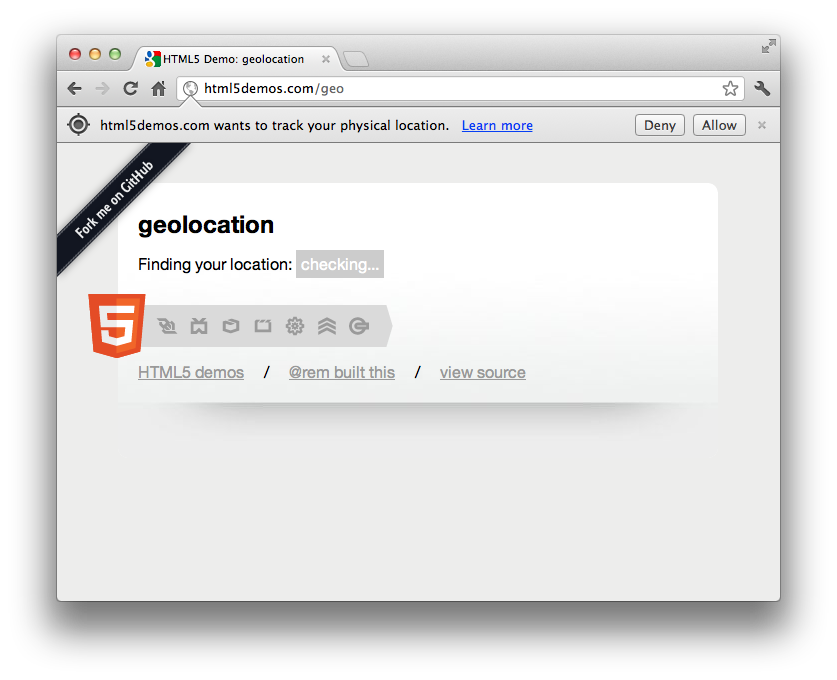Click the forward navigation arrow

tap(102, 89)
